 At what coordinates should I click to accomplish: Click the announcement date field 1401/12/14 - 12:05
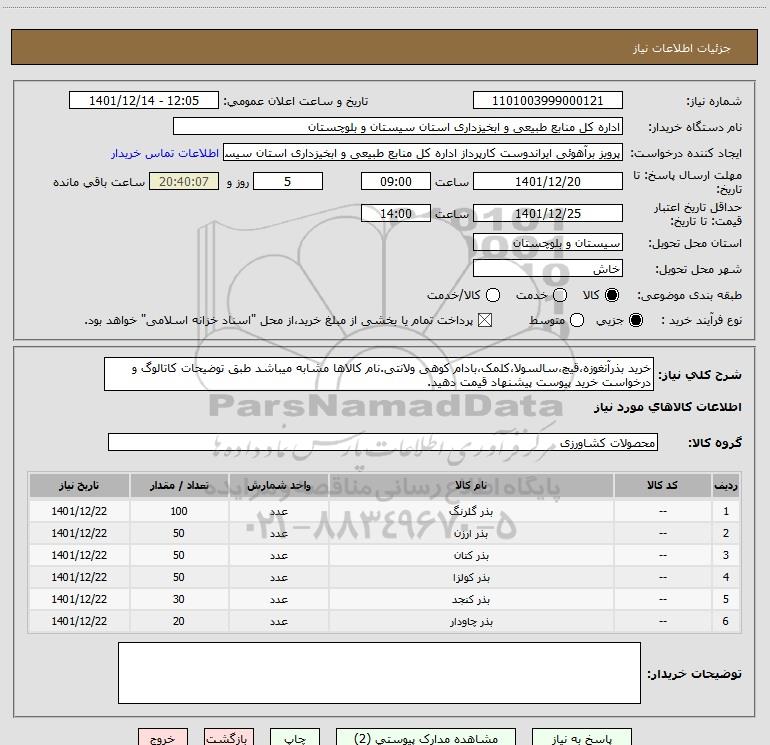click(x=144, y=100)
